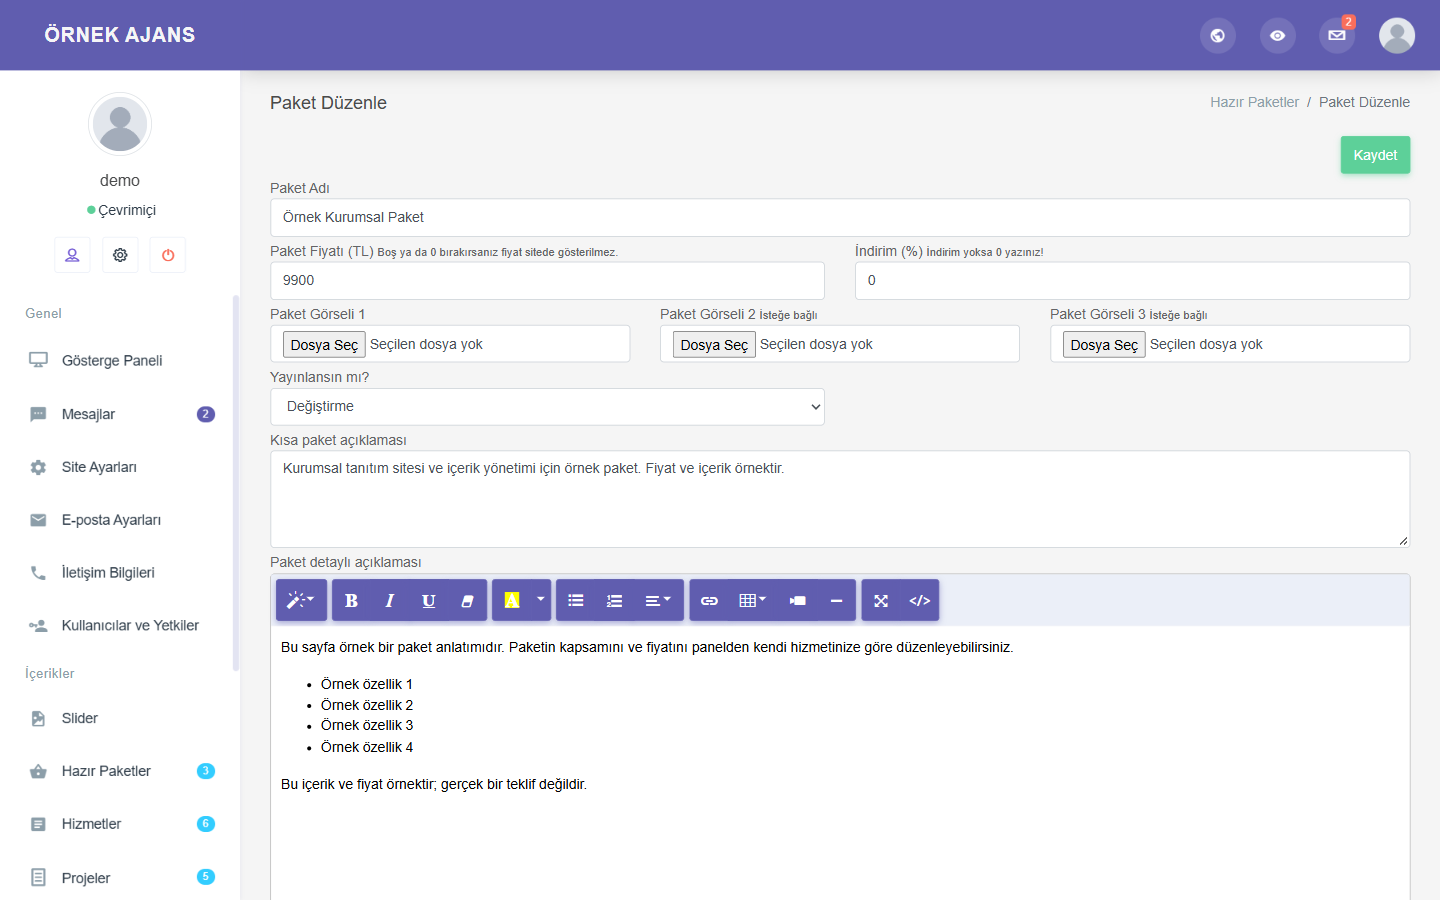1440x900 pixels.
Task: Toggle italic formatting in editor
Action: (390, 600)
